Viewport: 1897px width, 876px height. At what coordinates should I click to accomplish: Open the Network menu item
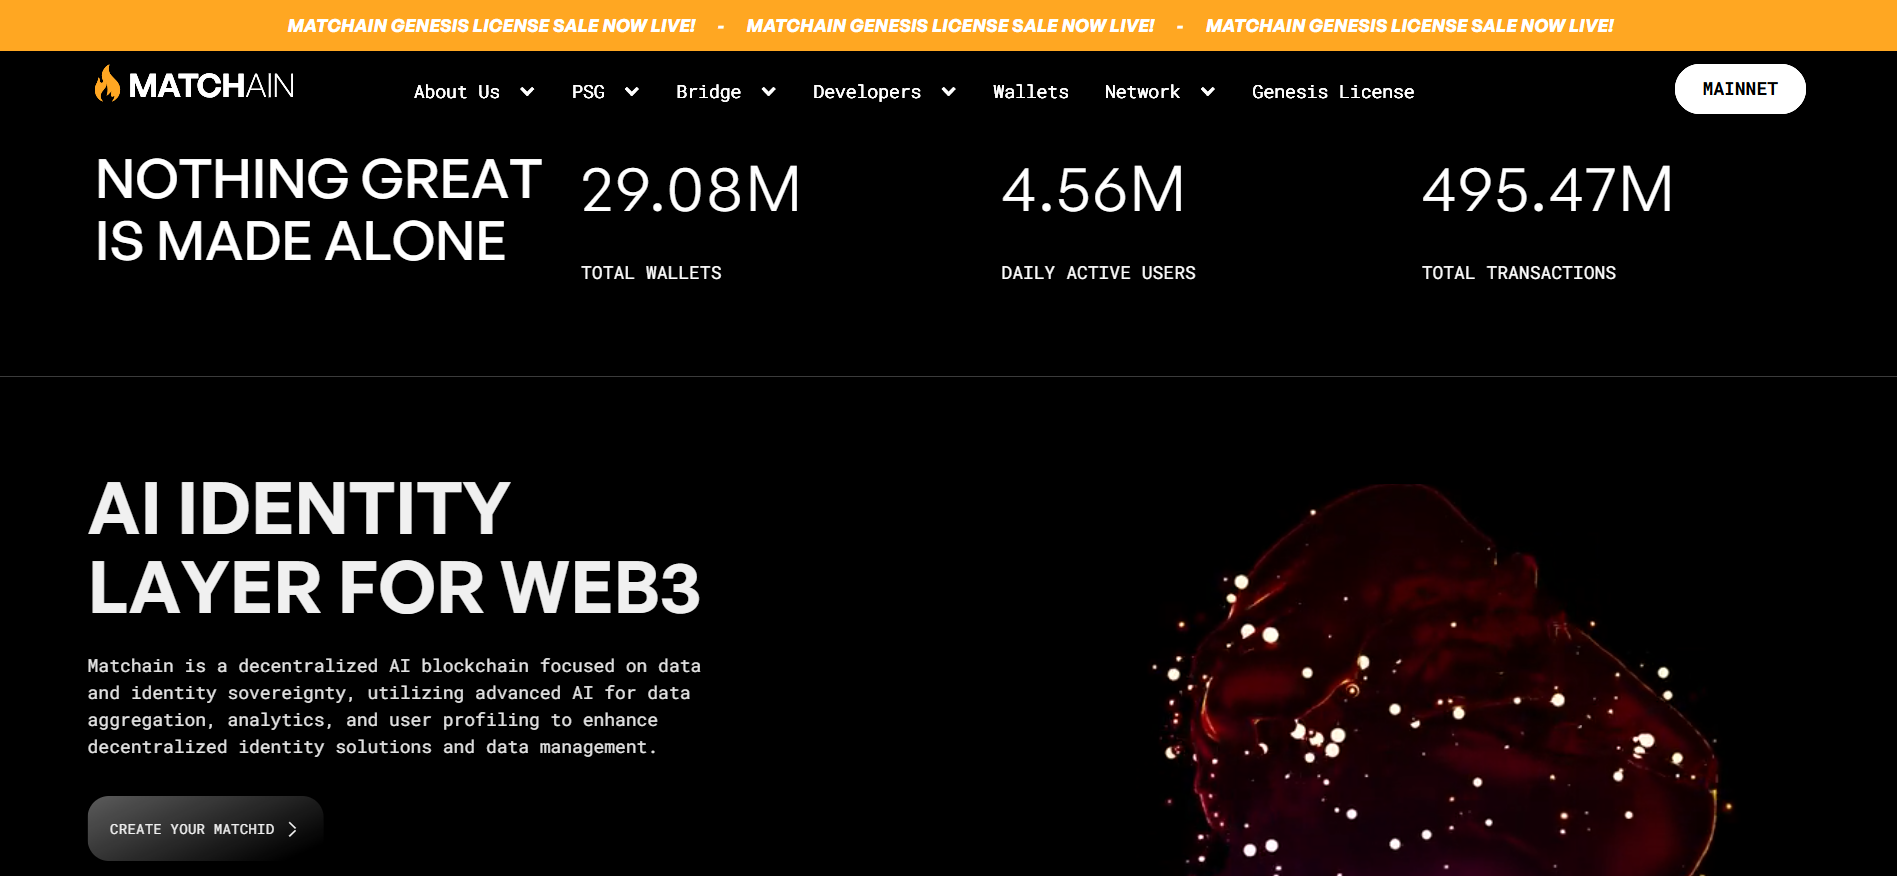[1142, 92]
